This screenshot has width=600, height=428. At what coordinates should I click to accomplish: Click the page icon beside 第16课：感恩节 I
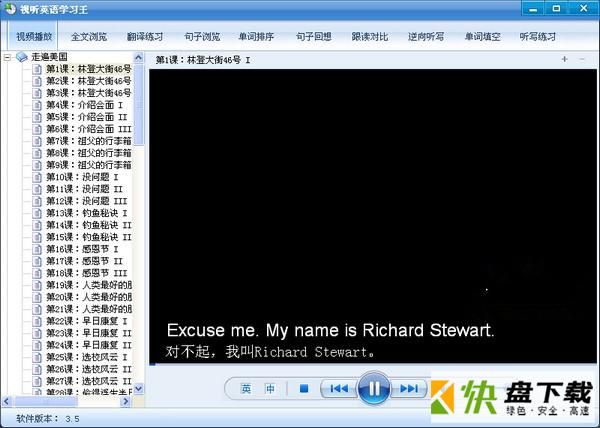click(37, 249)
